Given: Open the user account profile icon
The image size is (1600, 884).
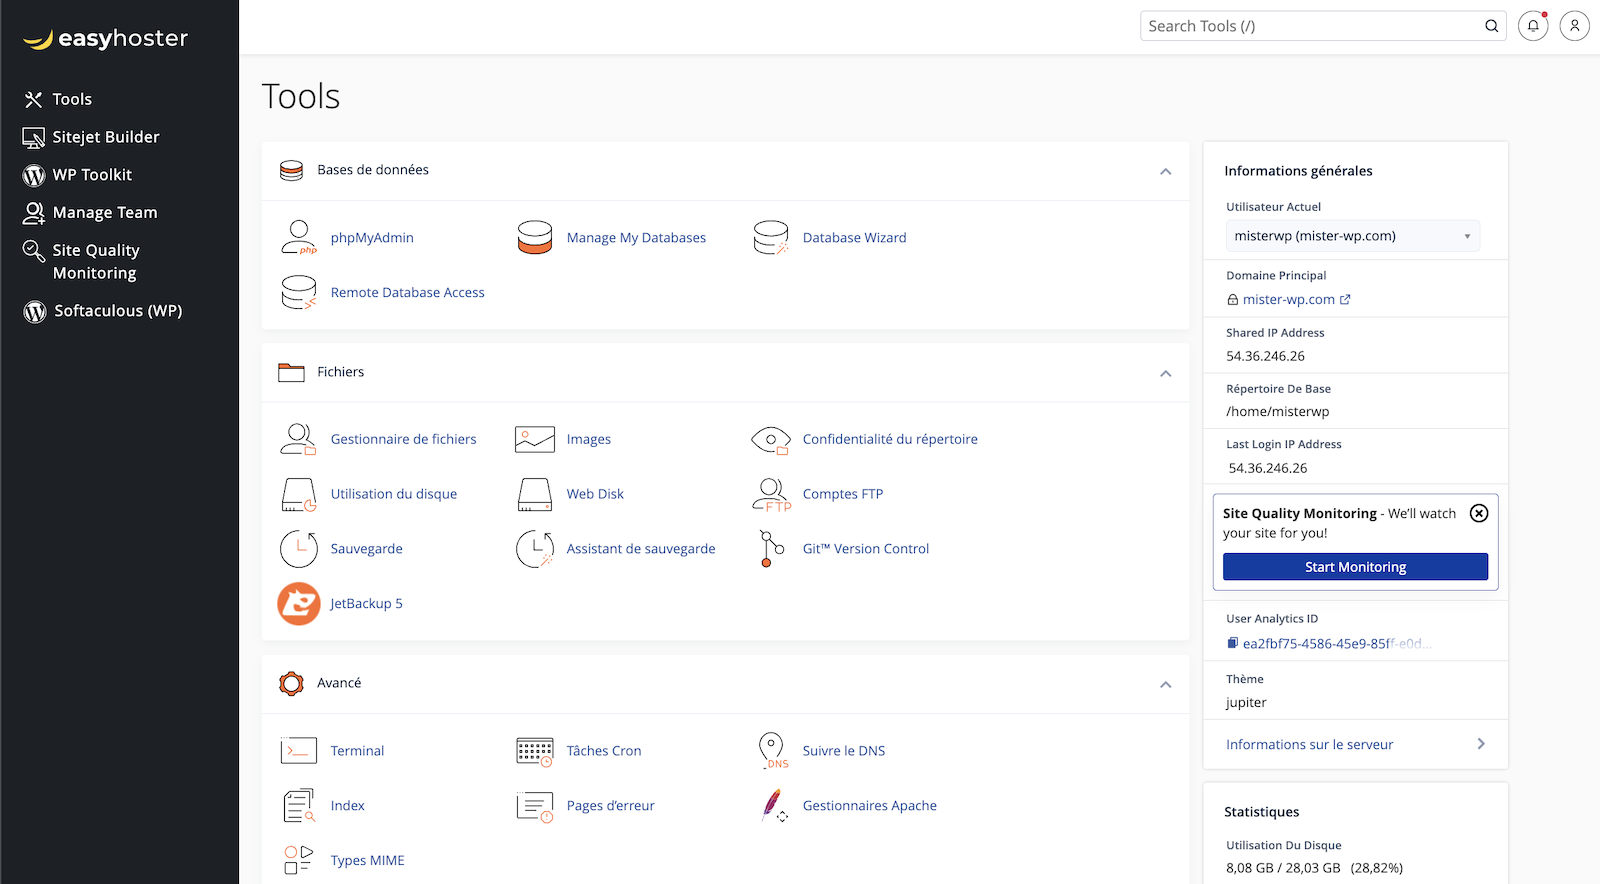Looking at the screenshot, I should click(x=1574, y=26).
